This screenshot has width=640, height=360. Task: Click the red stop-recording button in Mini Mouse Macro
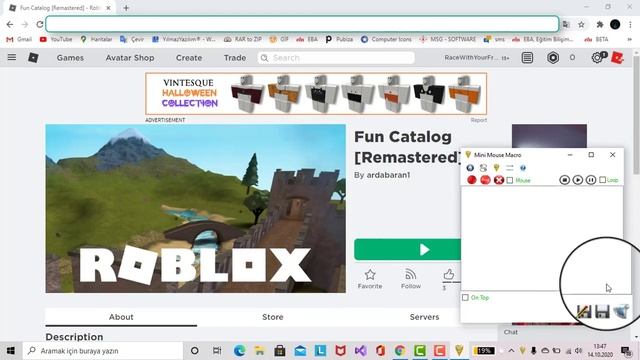(x=485, y=180)
